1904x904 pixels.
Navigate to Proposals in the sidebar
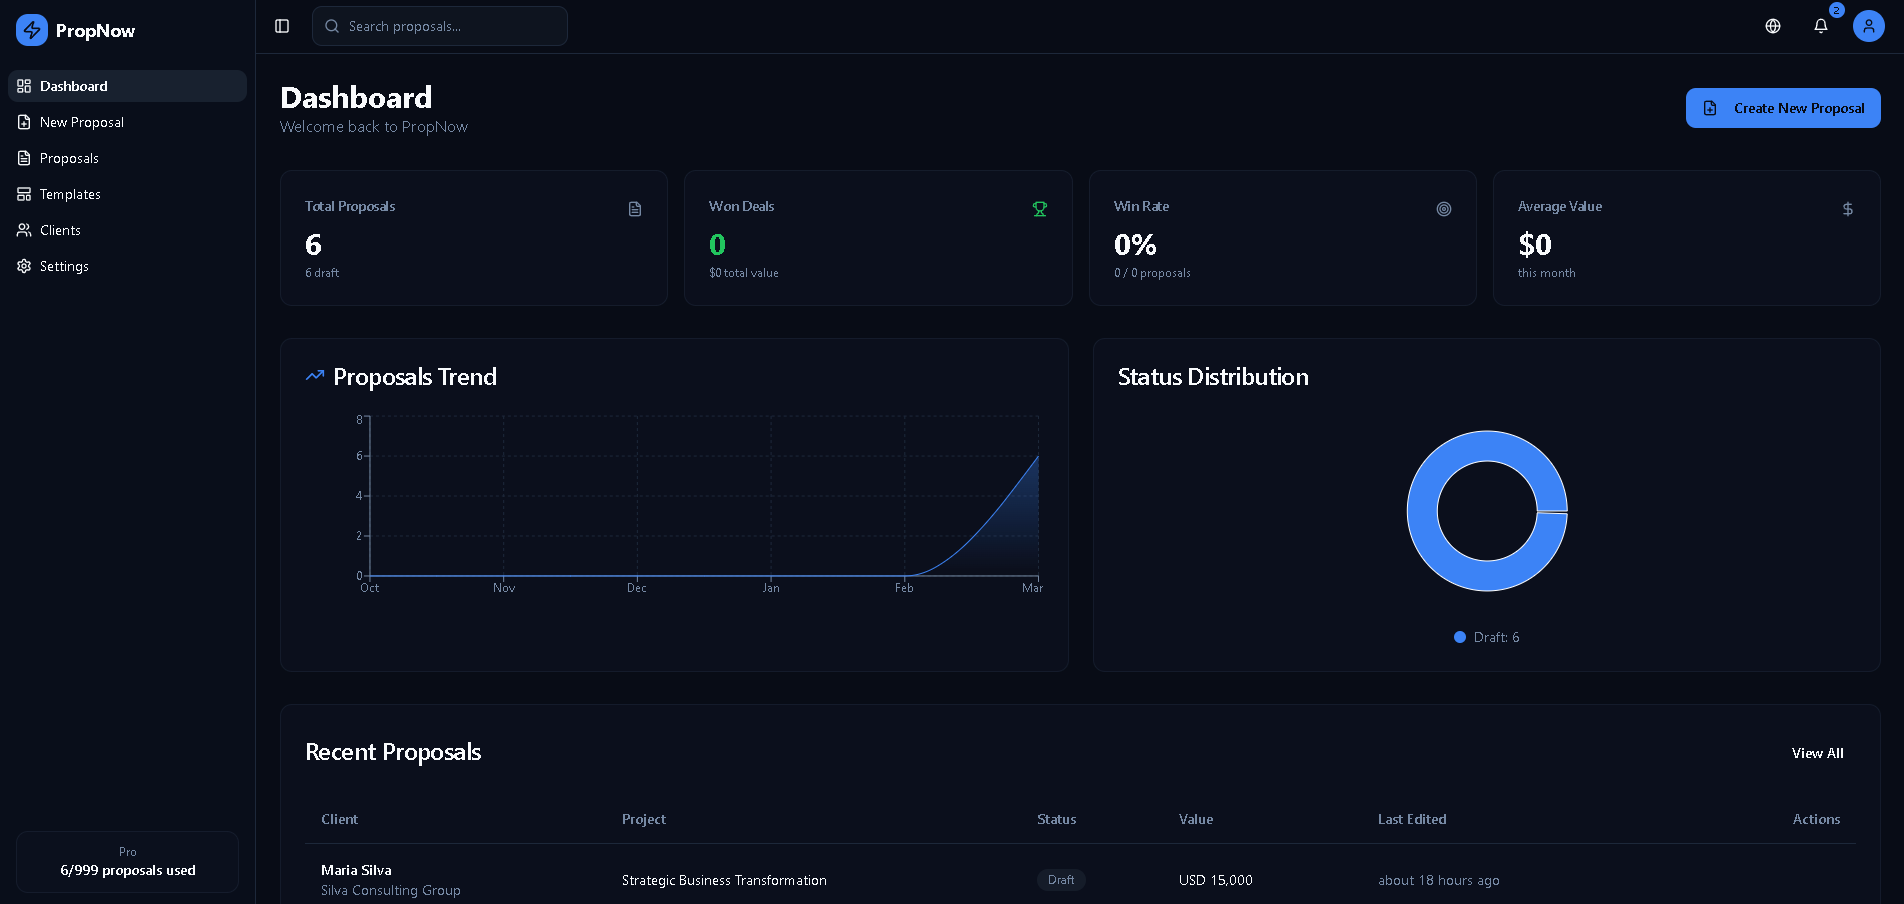click(x=68, y=158)
